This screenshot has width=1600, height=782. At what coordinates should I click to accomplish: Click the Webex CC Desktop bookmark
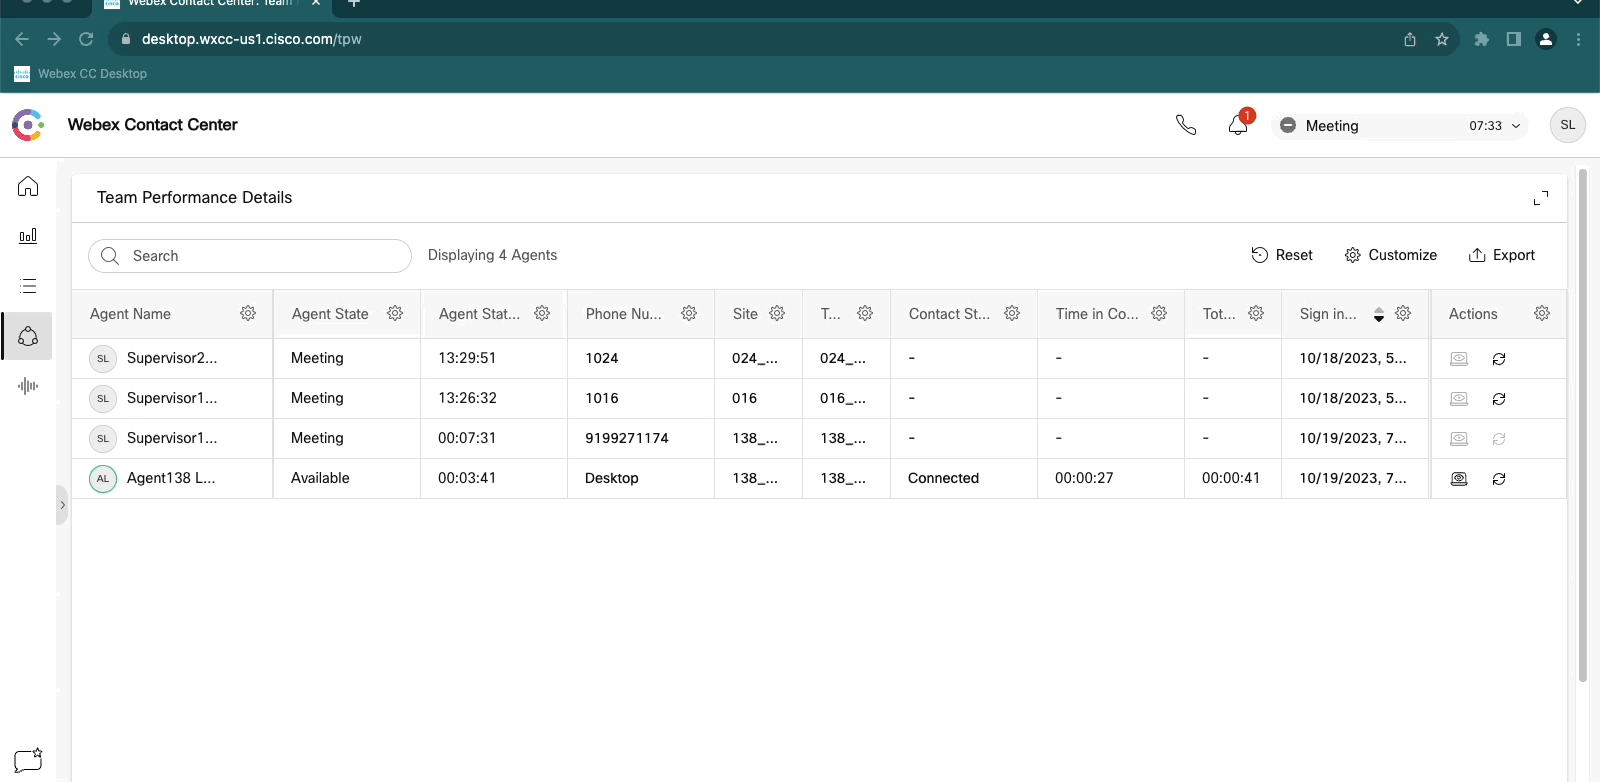pyautogui.click(x=81, y=74)
